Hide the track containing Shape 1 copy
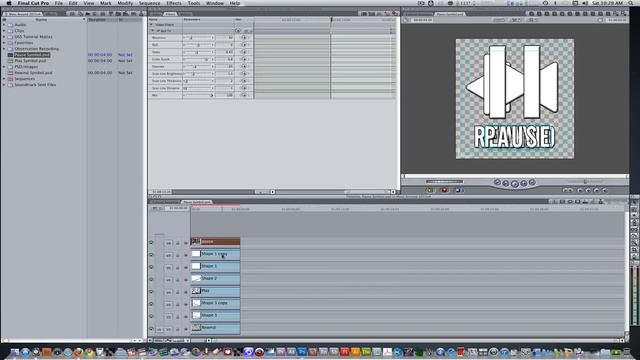Image resolution: width=640 pixels, height=360 pixels. click(x=151, y=255)
